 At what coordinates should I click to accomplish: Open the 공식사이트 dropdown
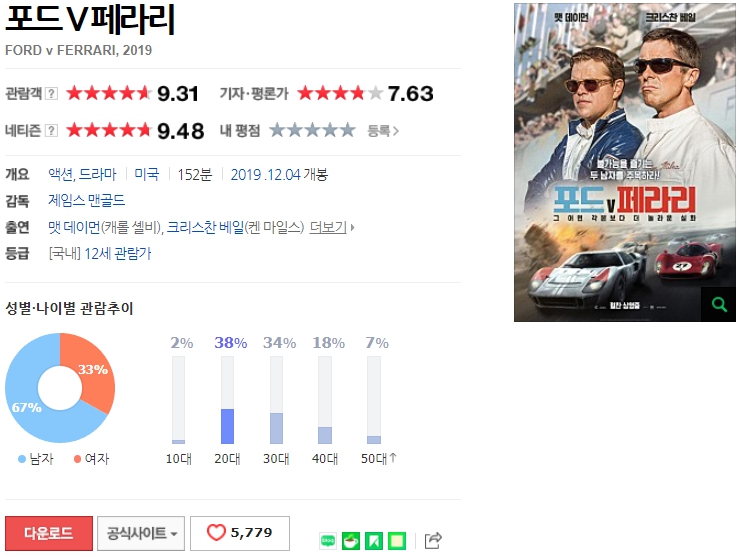click(141, 533)
